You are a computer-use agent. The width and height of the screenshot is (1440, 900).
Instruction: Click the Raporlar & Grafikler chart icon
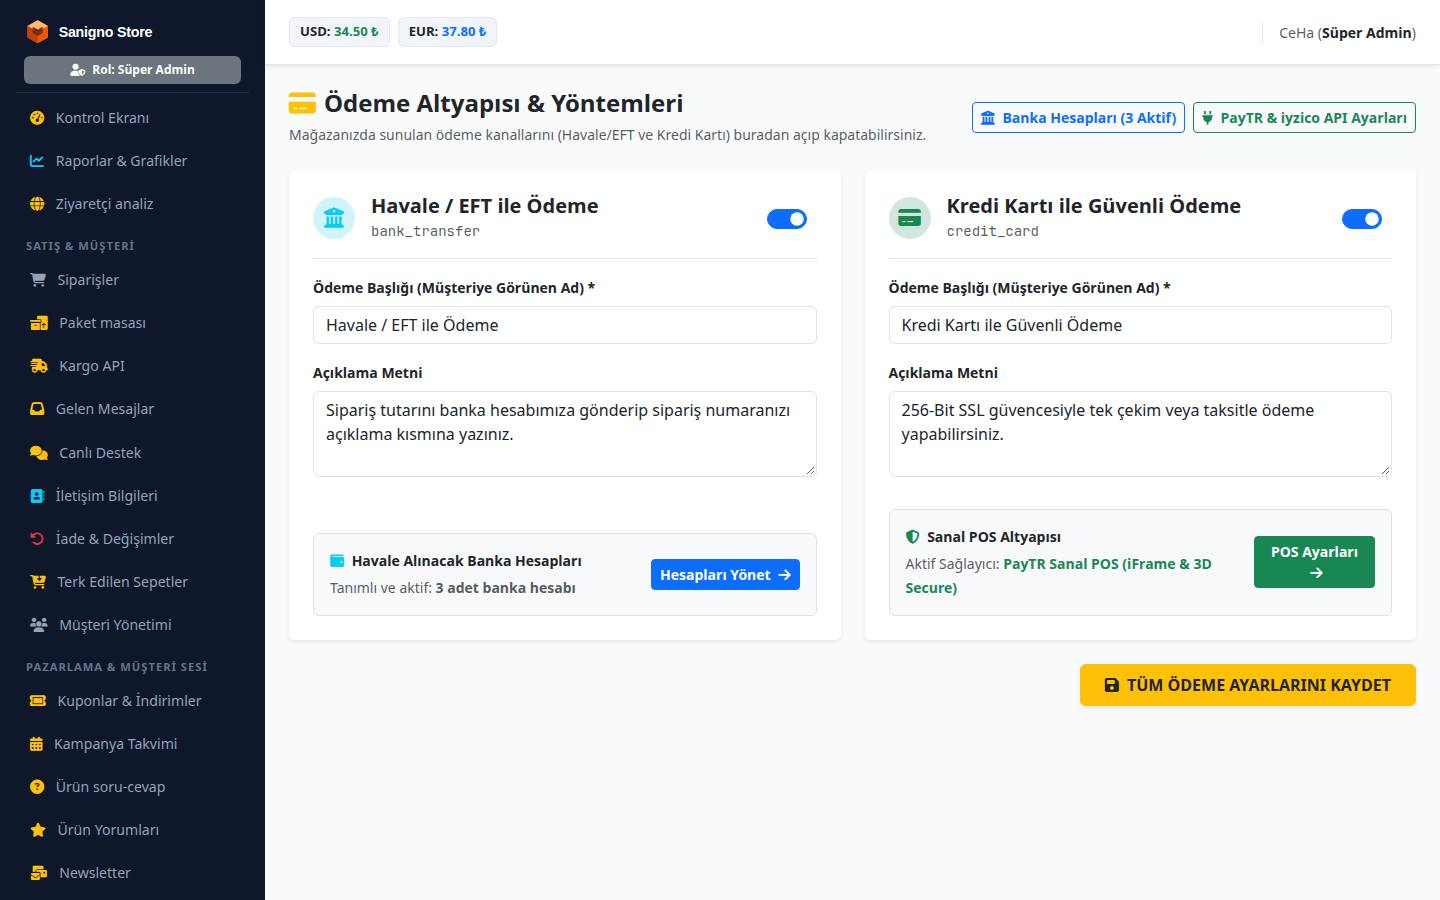pos(37,161)
